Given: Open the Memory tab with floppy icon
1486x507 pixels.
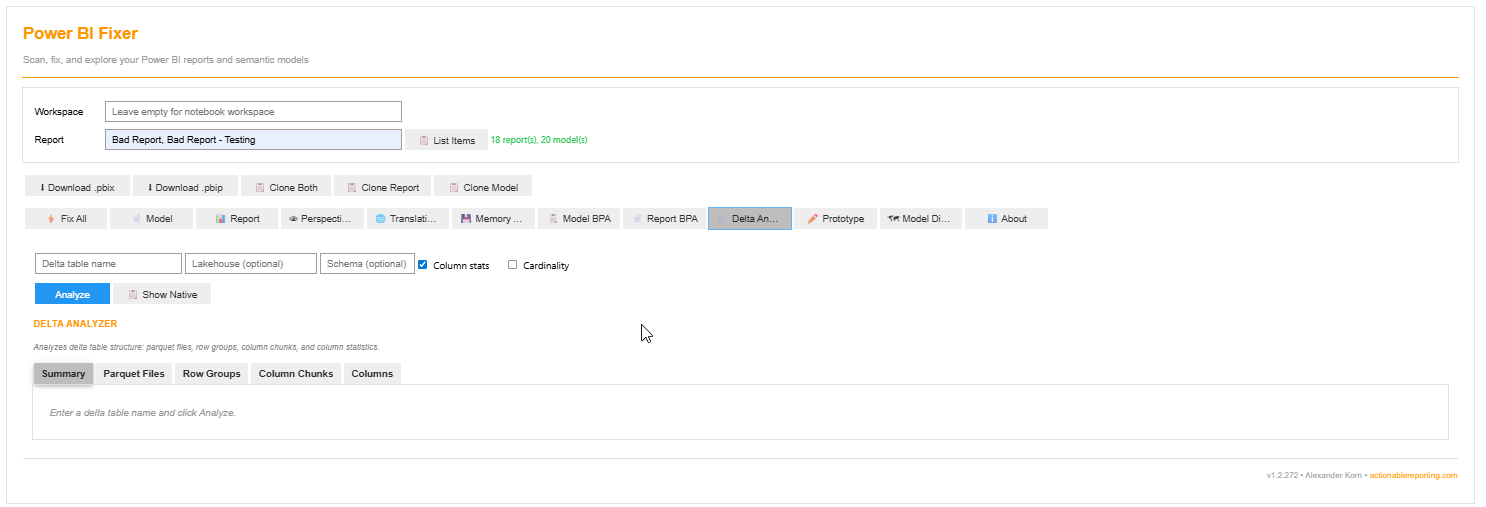Looking at the screenshot, I should point(493,219).
